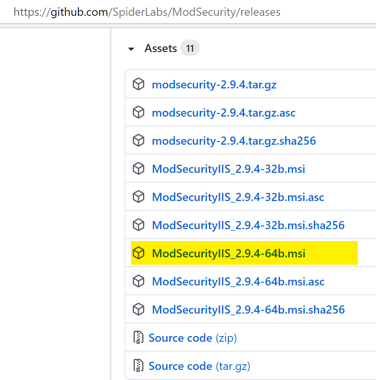Download modsecurity-2.9.4.tar.gz

click(214, 84)
